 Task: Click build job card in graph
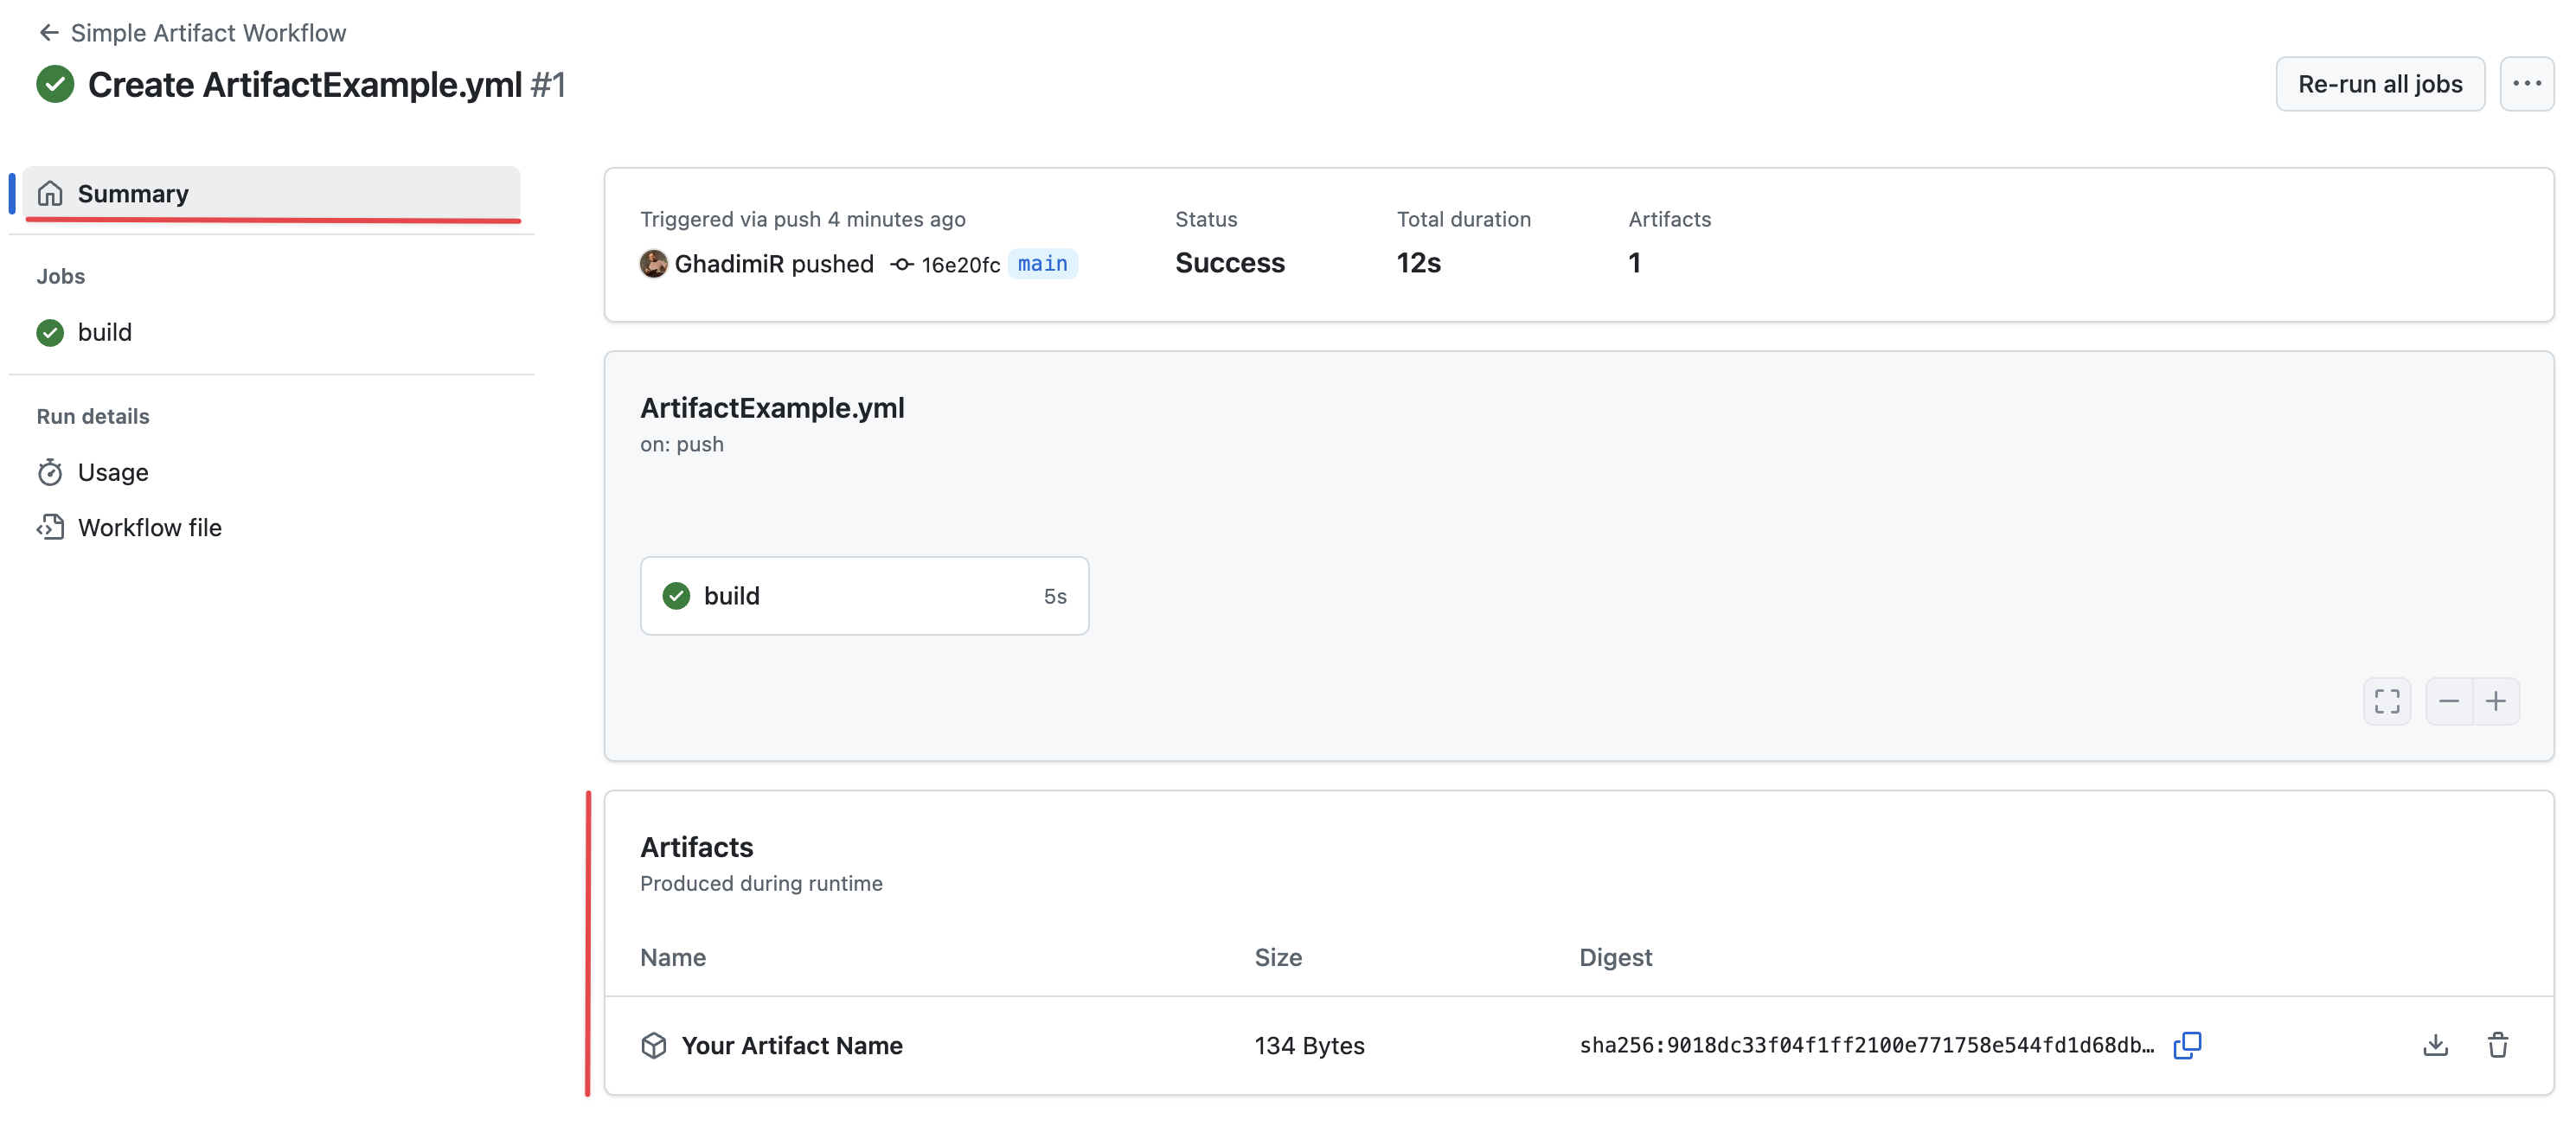point(864,596)
